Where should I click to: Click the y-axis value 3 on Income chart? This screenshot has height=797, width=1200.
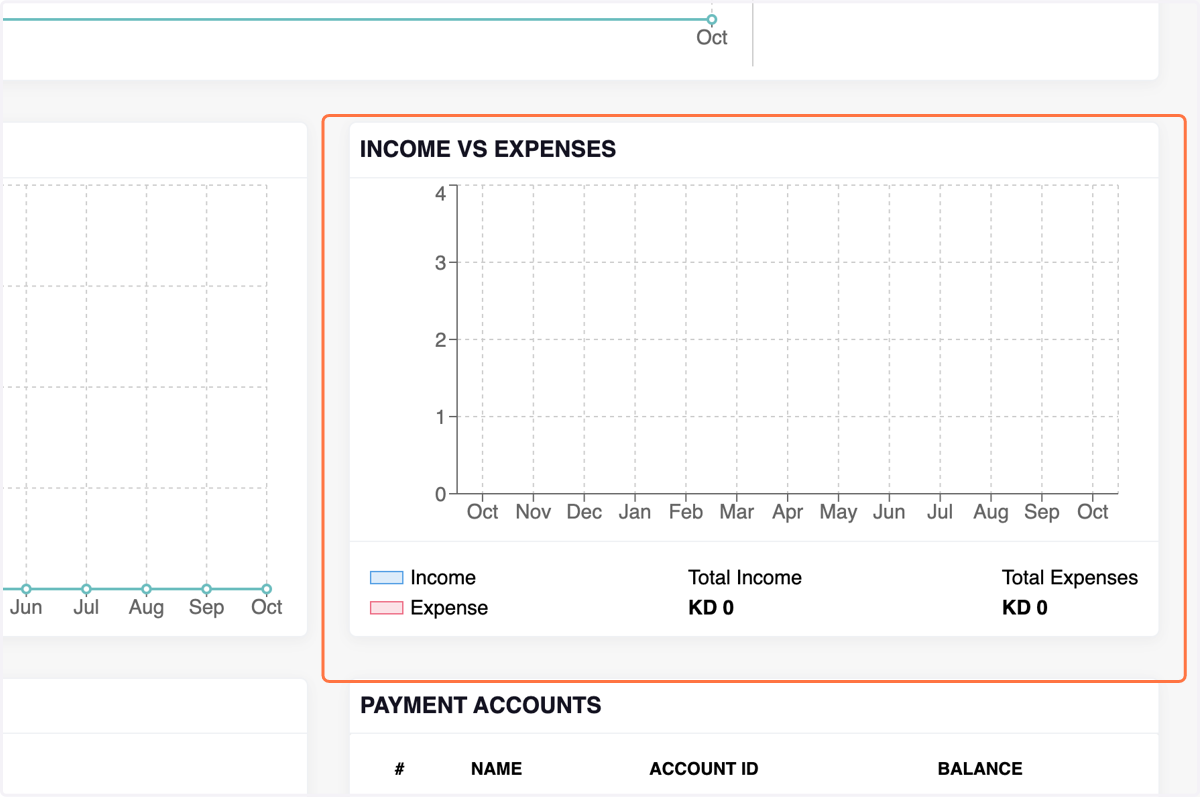440,263
